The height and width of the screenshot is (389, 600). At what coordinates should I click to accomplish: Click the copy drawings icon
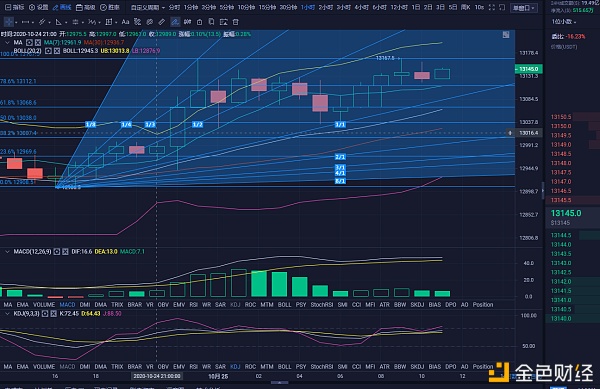click(211, 22)
